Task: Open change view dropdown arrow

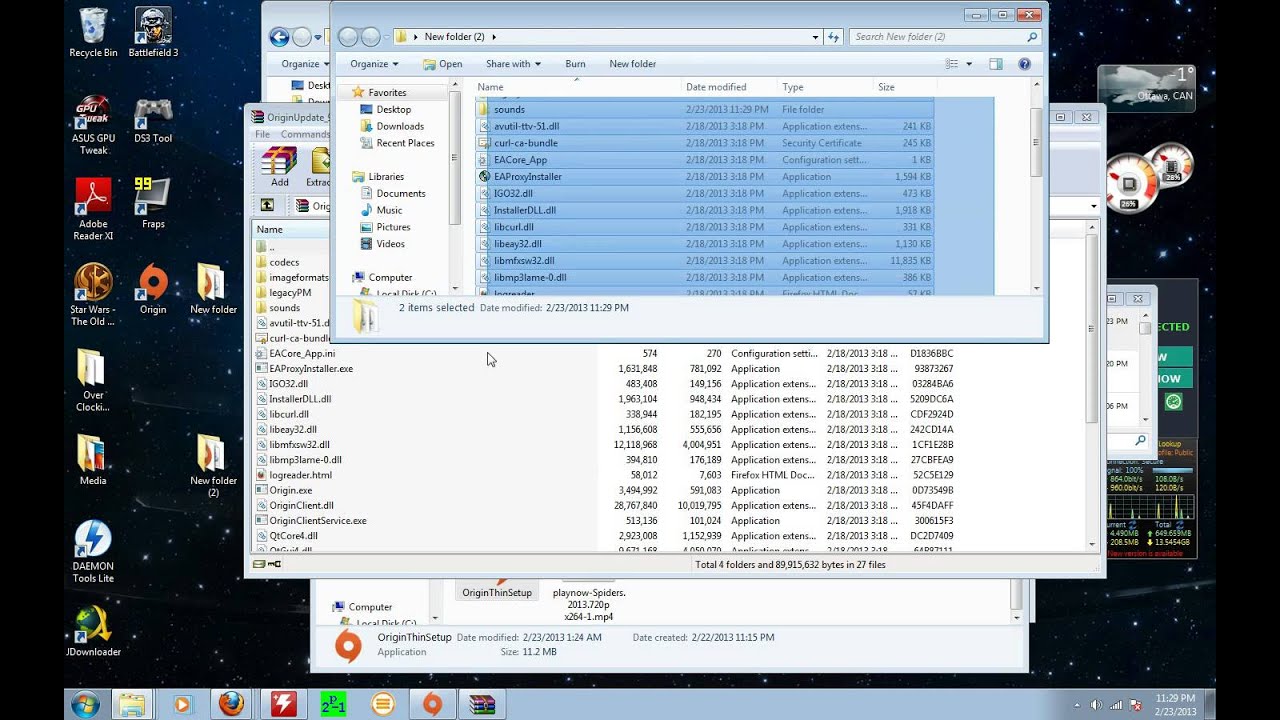Action: 969,64
